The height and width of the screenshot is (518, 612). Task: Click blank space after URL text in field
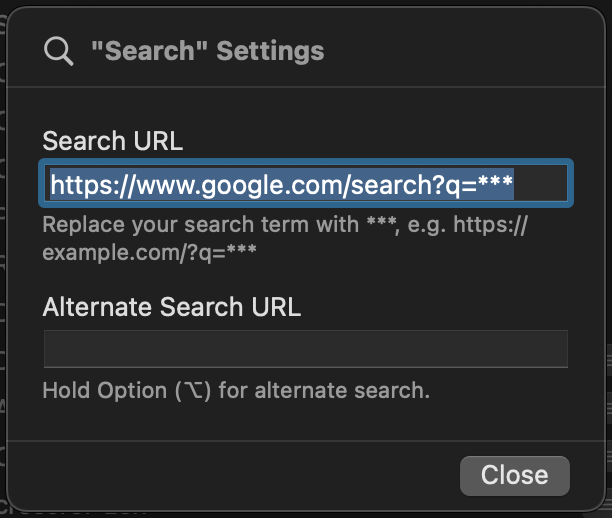542,184
